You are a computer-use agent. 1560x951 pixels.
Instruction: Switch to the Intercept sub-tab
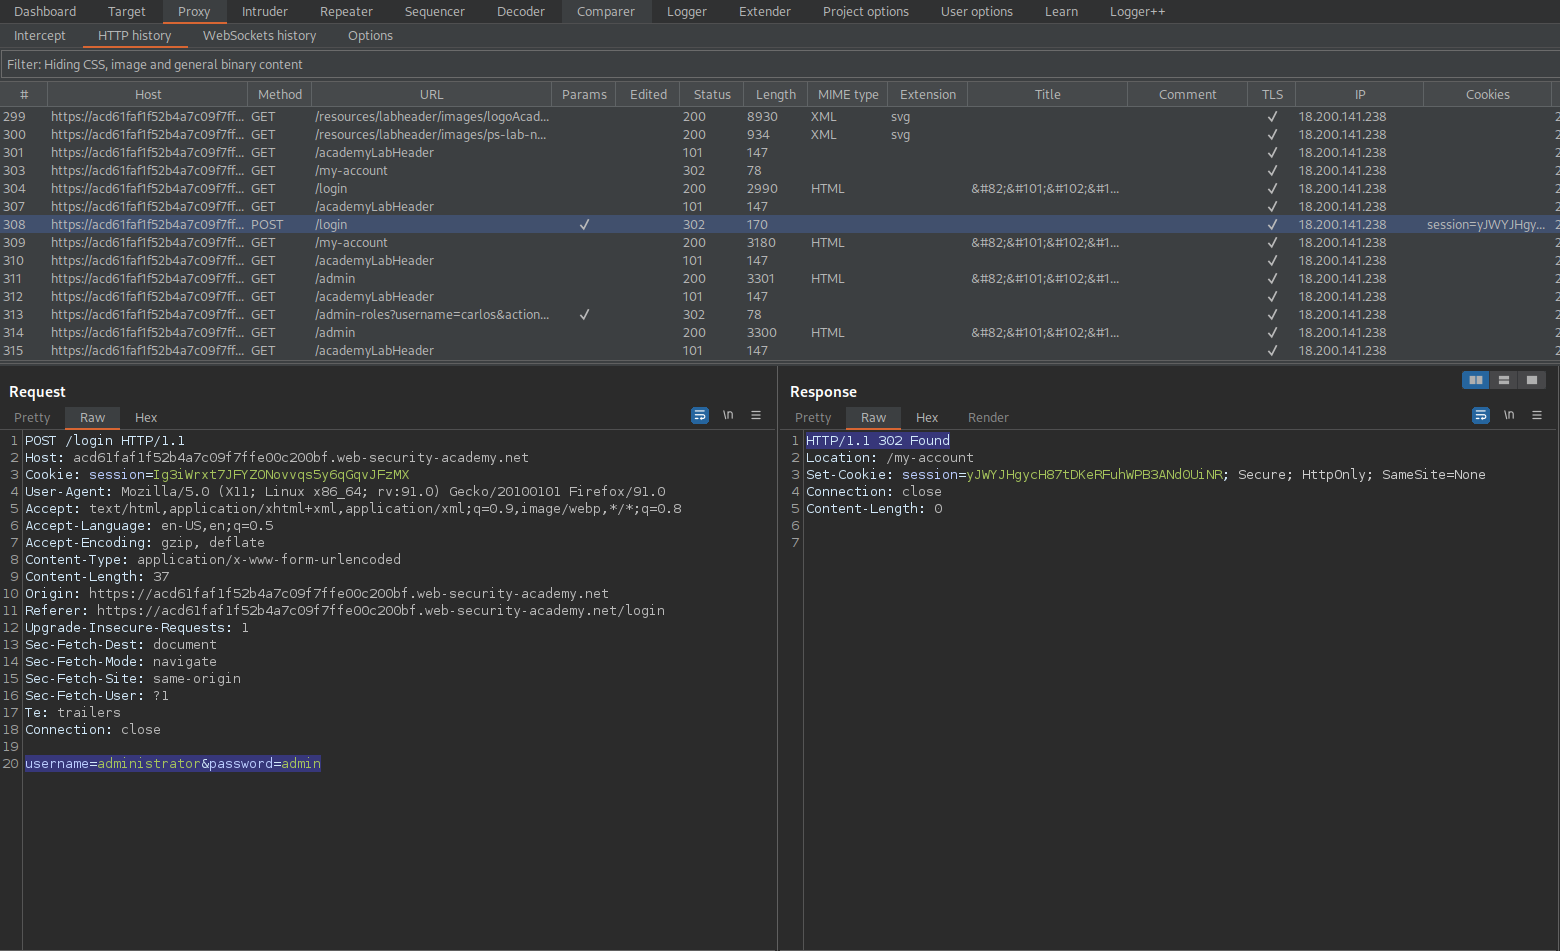click(x=40, y=36)
